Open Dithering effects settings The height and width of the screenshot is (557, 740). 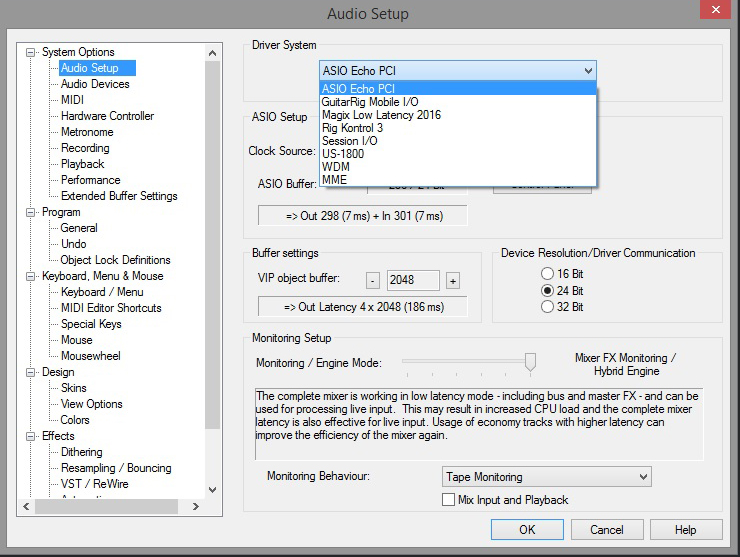coord(81,452)
